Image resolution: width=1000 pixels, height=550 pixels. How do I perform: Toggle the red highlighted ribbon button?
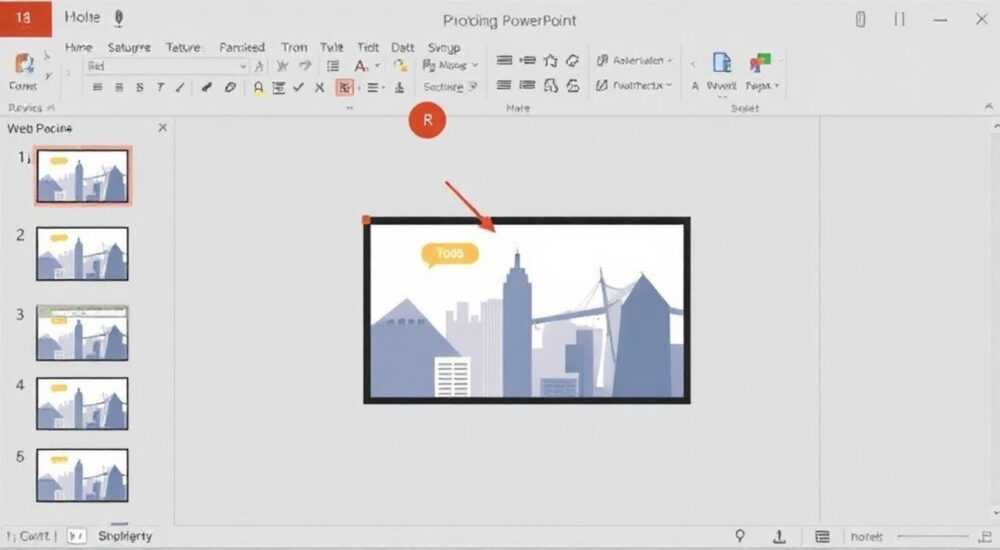(x=344, y=87)
